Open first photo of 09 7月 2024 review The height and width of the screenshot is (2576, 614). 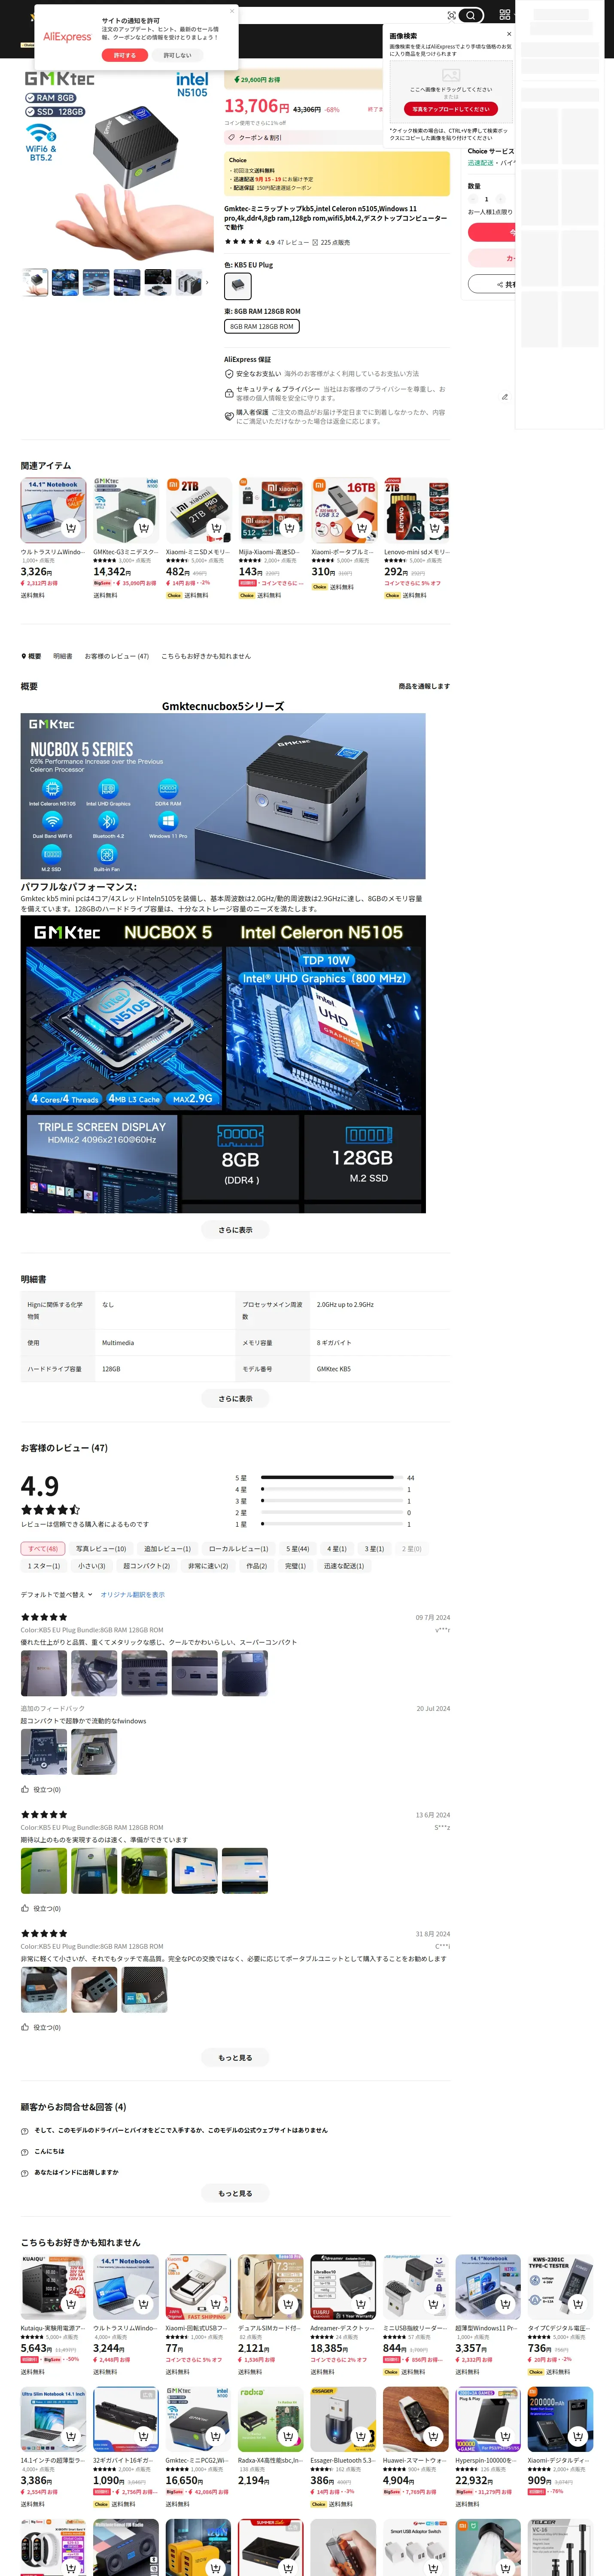(44, 1673)
